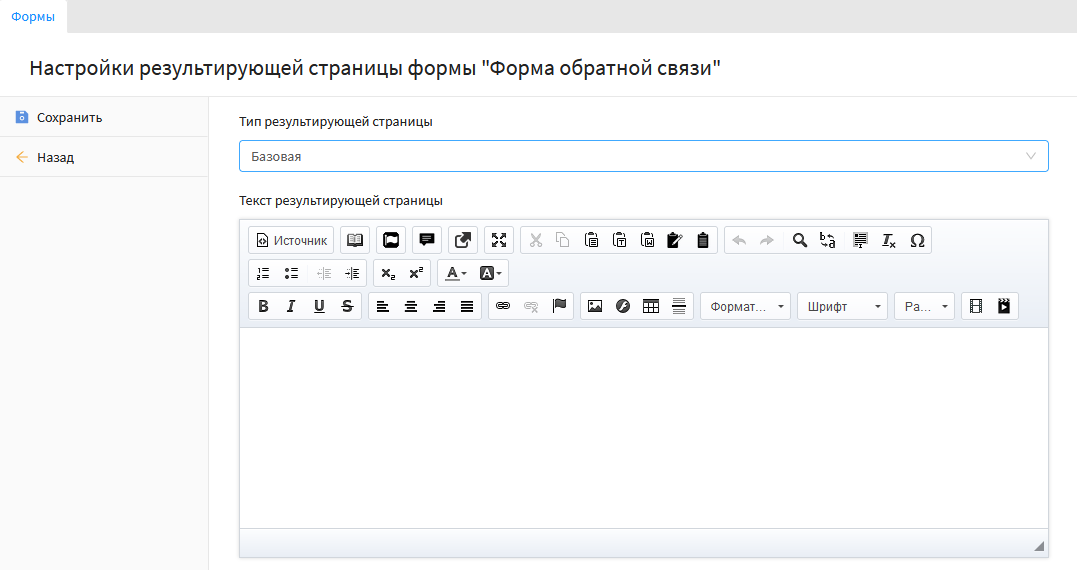Screen dimensions: 1077x570
Task: Insert a numbered list
Action: (x=263, y=273)
